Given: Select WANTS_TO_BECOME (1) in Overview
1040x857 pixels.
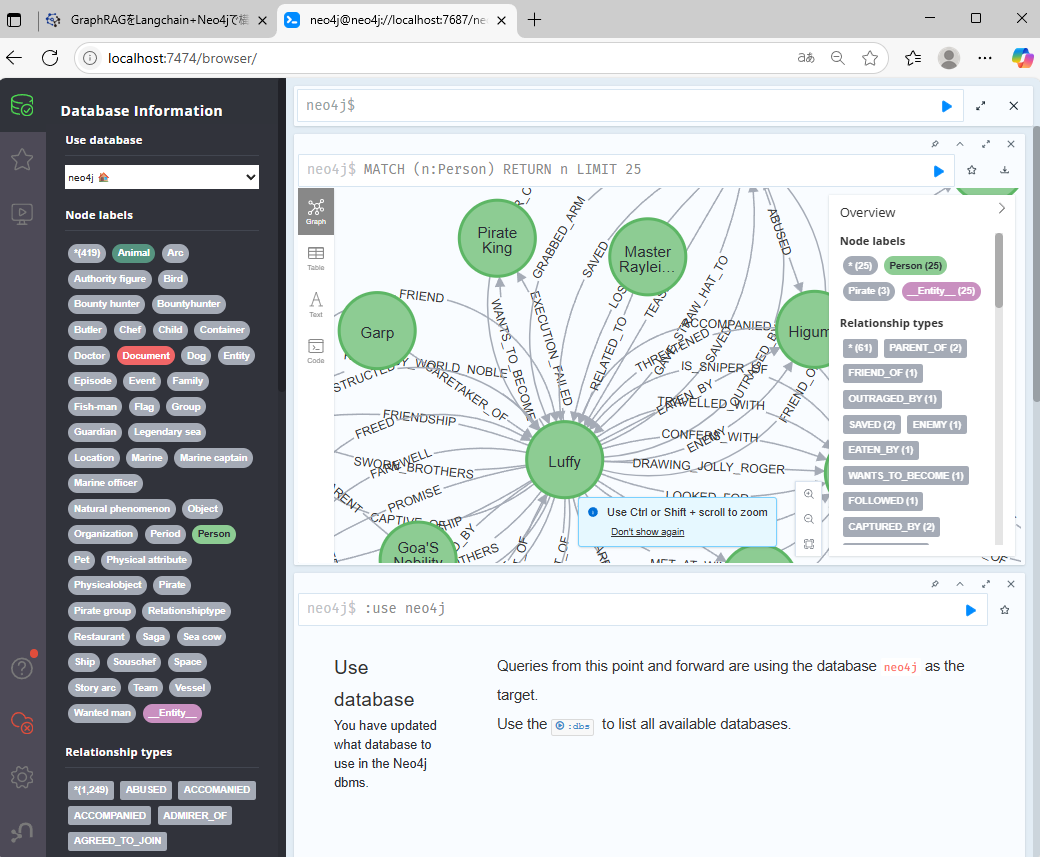Looking at the screenshot, I should point(905,476).
